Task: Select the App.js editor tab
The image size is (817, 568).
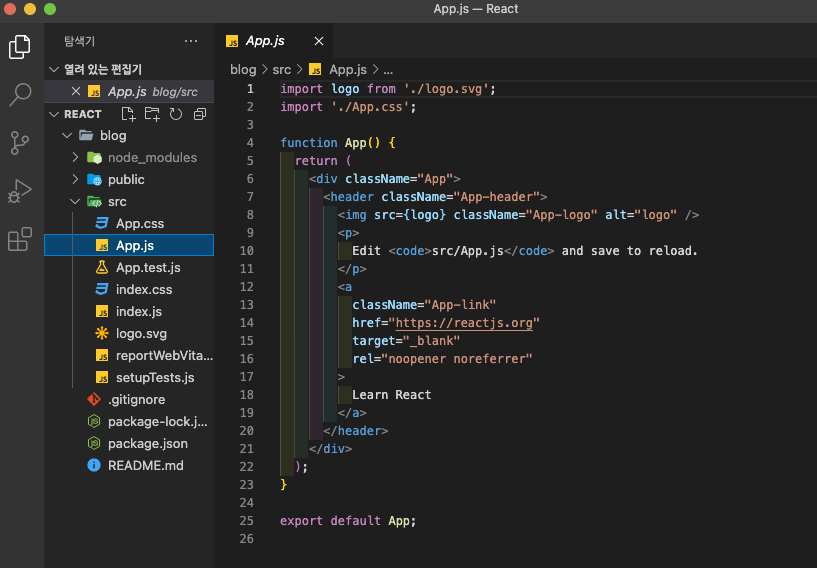Action: coord(273,41)
